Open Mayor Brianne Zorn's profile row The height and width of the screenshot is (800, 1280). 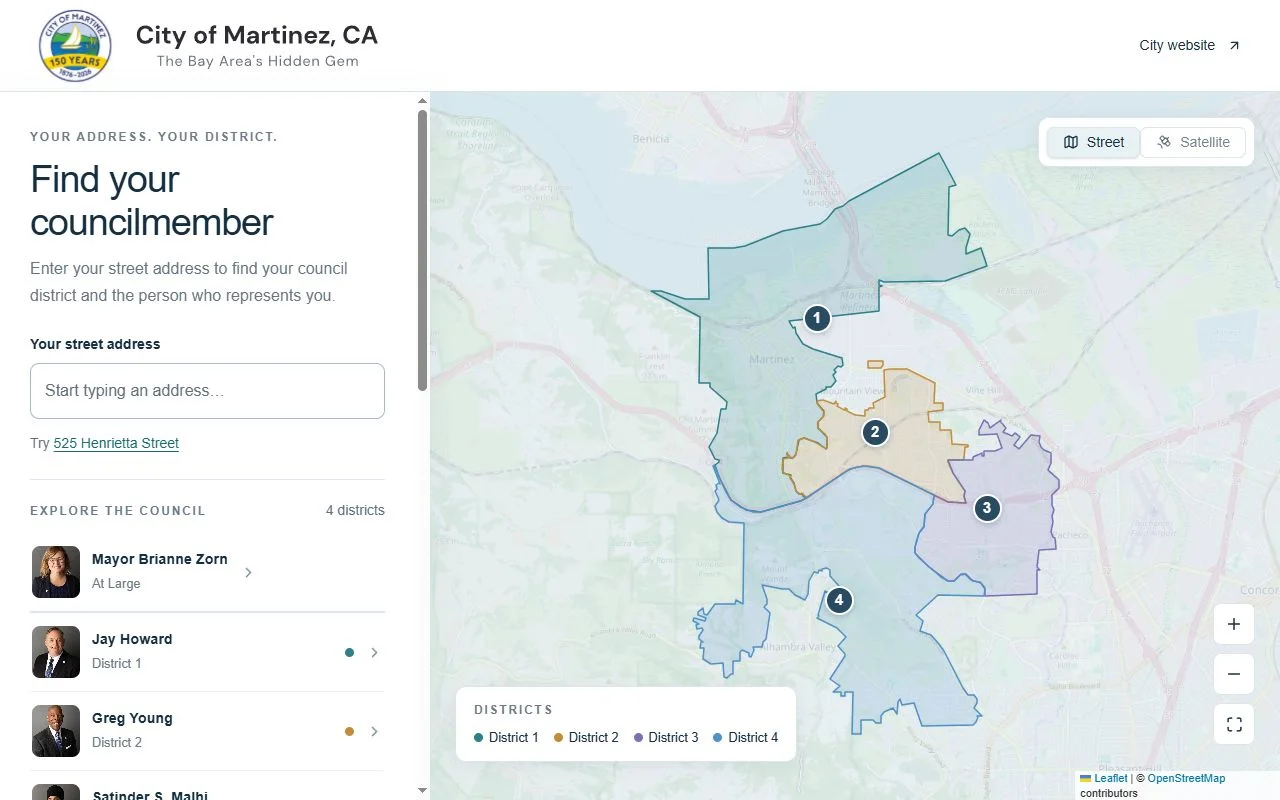[207, 572]
